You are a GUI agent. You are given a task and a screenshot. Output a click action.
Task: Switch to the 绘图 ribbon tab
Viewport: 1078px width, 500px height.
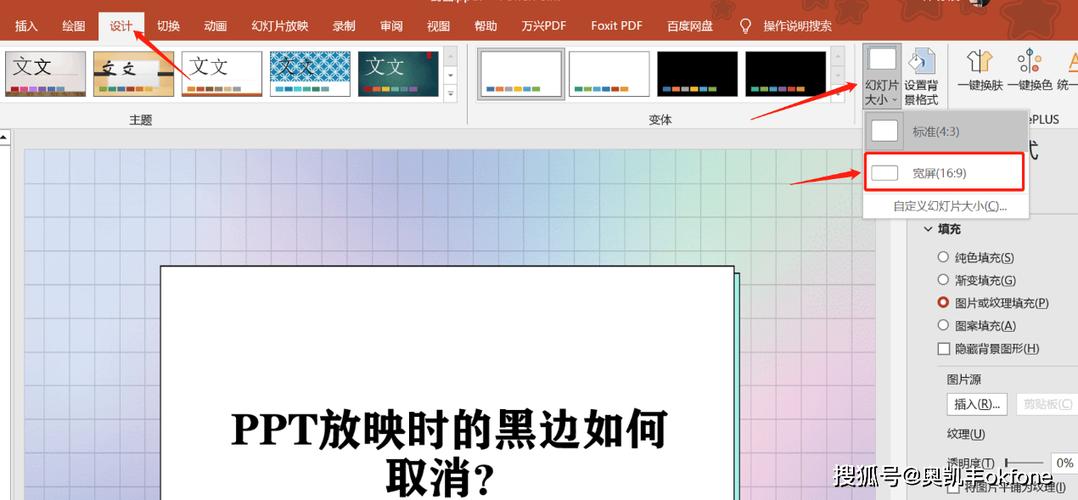click(74, 26)
